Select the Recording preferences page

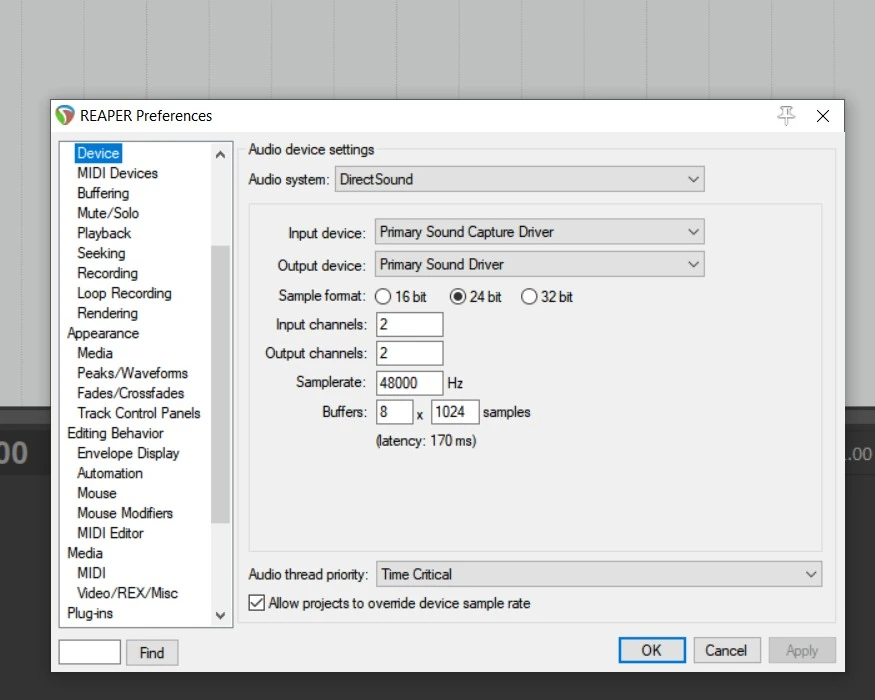(x=108, y=273)
